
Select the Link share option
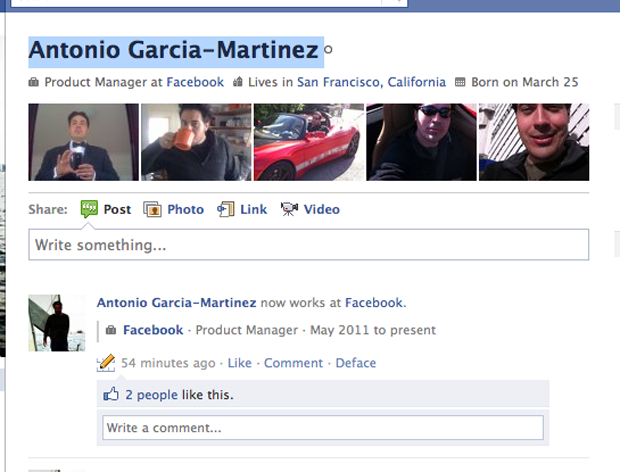242,209
